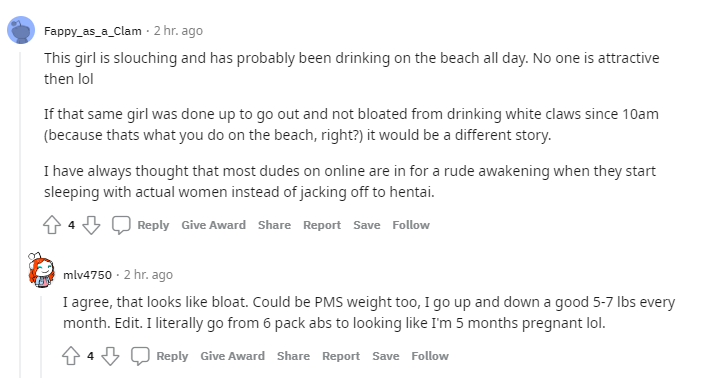Downvote mlv4750's reply
Viewport: 714px width, 378px height.
[110, 356]
